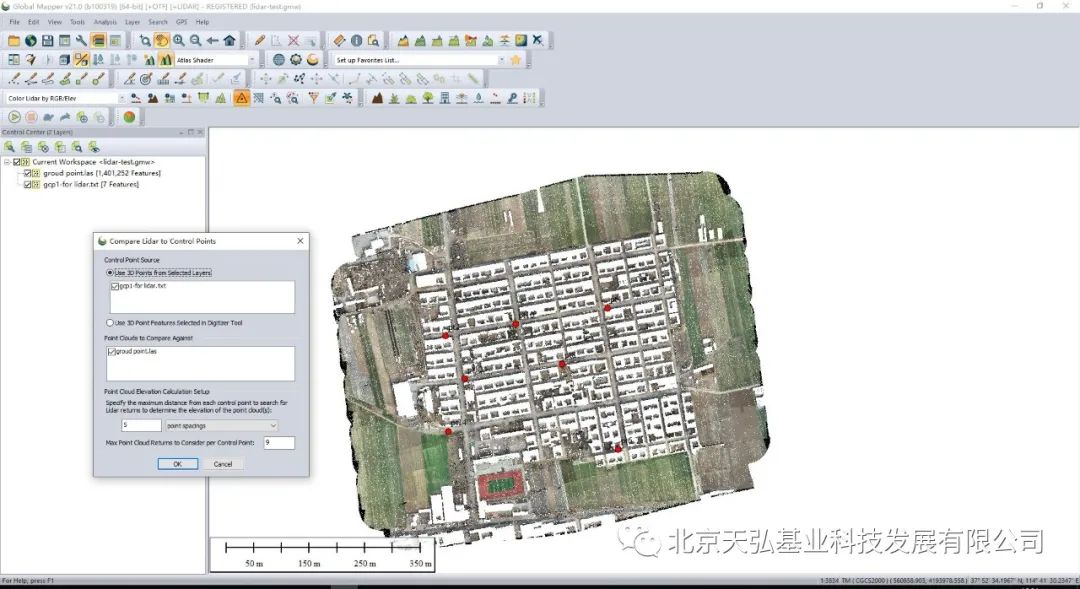
Task: Click the Save Workspace floppy disk icon
Action: (48, 41)
